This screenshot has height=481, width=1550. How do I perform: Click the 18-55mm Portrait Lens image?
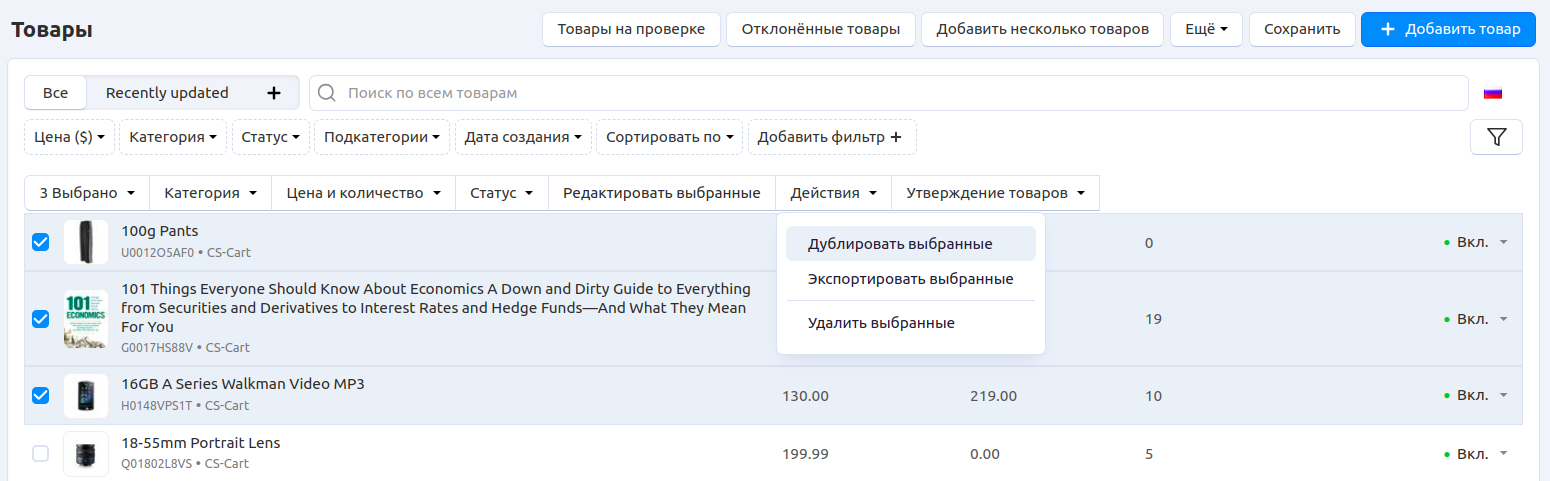pos(85,454)
